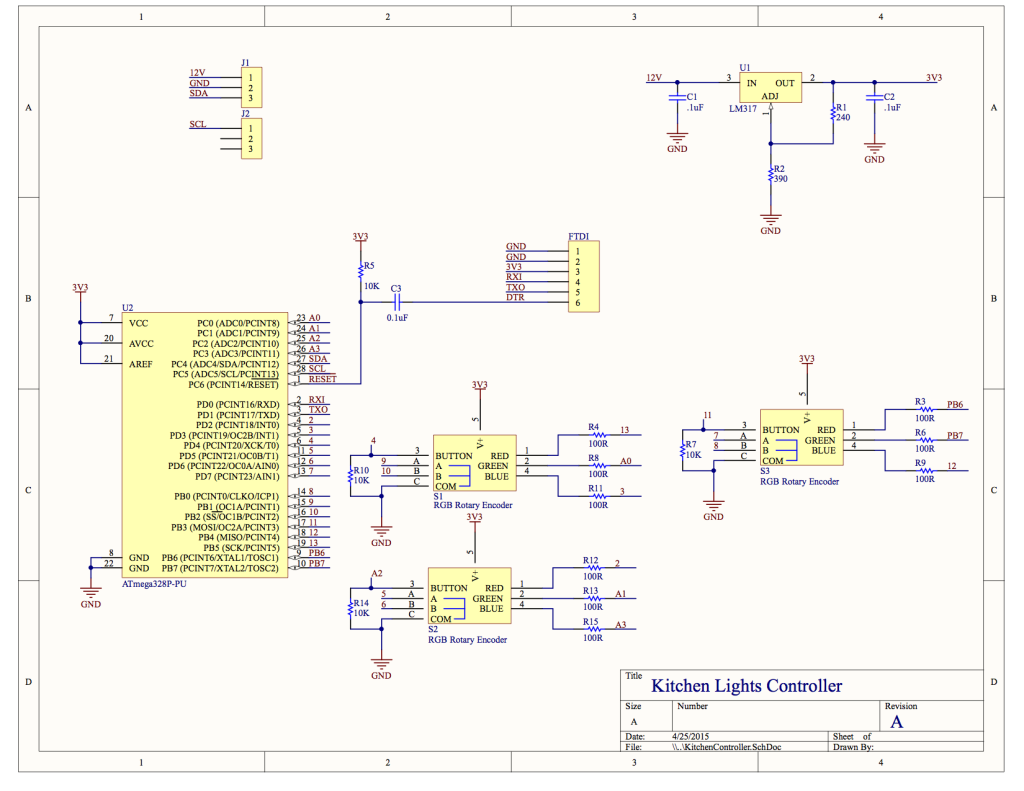Select rotary encoder S3 symbol

(801, 437)
